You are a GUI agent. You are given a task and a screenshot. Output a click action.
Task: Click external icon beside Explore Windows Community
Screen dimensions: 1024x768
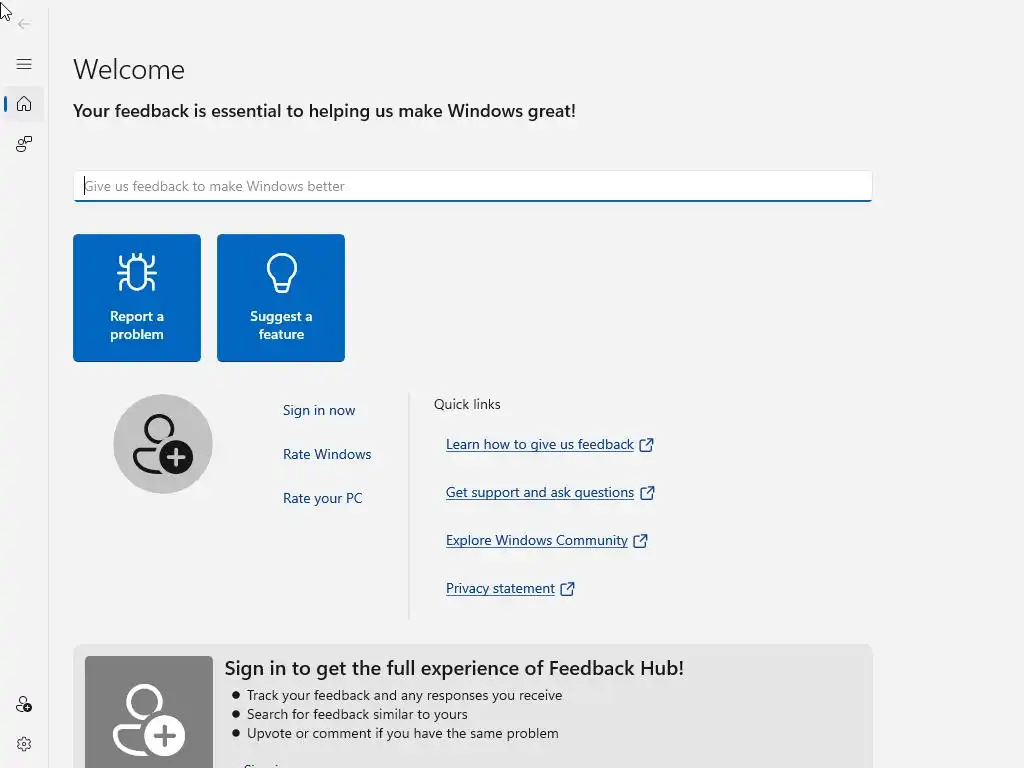[x=641, y=541]
